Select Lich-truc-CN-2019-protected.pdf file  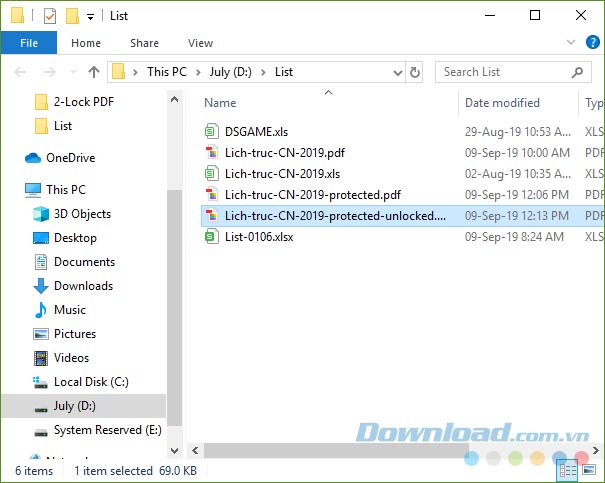coord(313,195)
